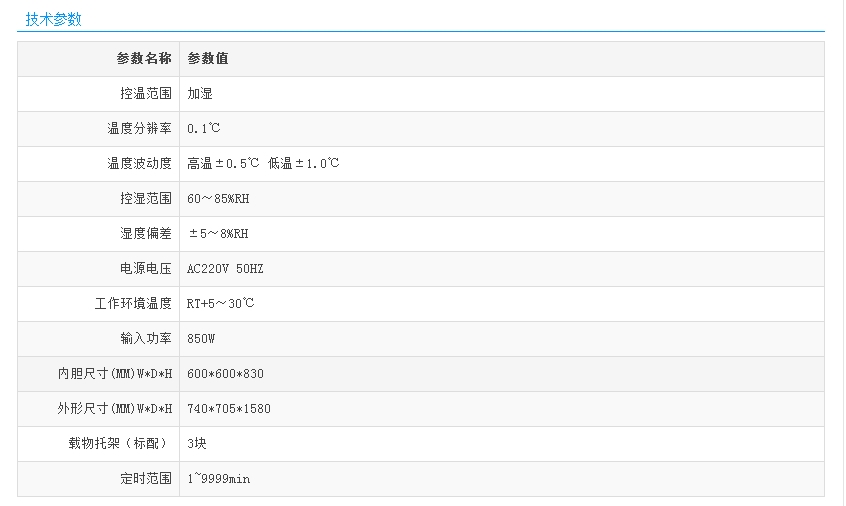Click the 1~9999min timer range value

point(218,479)
